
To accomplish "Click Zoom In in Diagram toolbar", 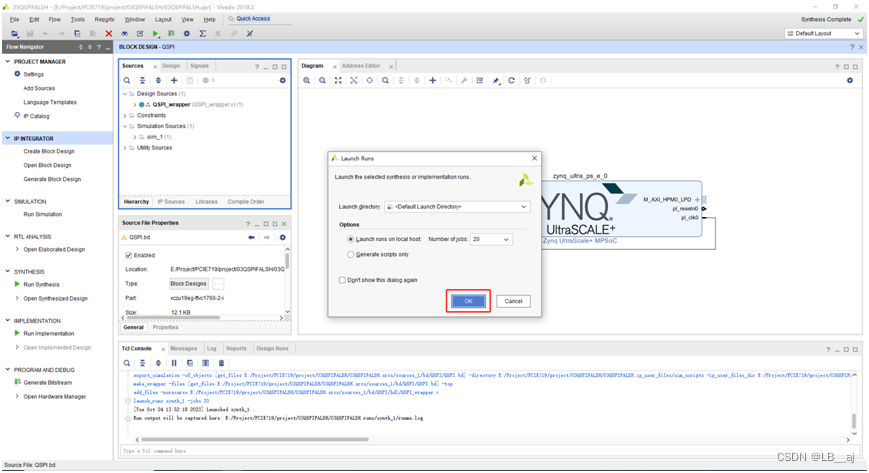I will (x=306, y=80).
